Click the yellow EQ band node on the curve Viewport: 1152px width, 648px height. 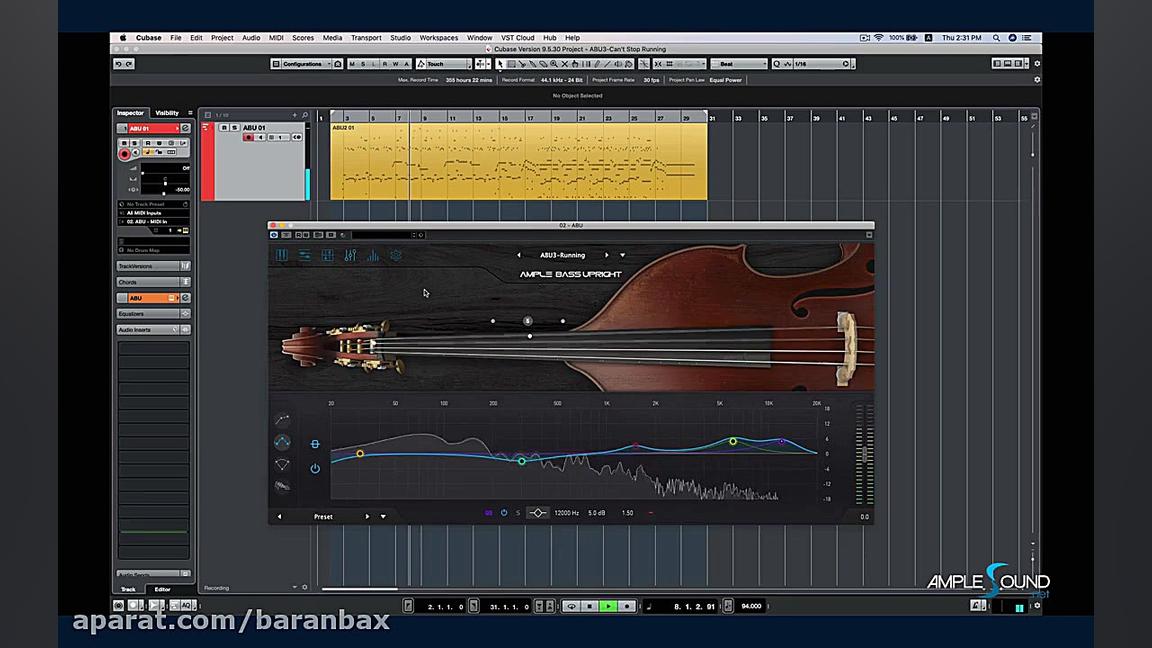(360, 454)
